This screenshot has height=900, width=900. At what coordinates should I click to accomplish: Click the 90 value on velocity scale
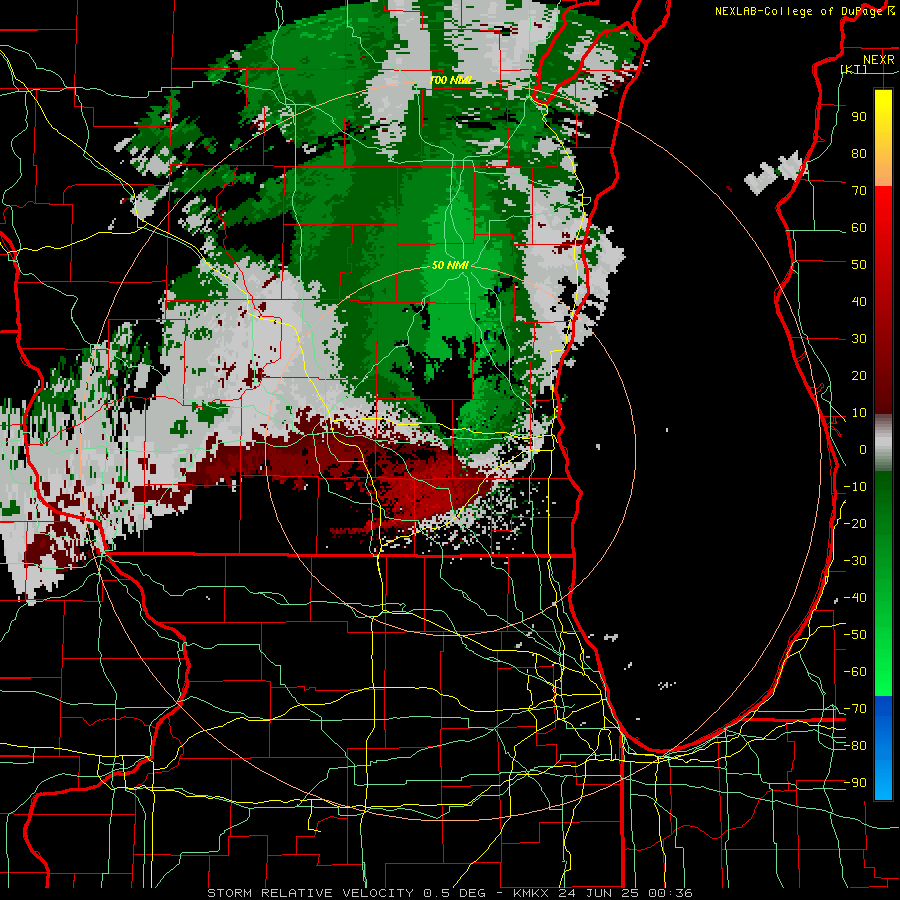[859, 117]
